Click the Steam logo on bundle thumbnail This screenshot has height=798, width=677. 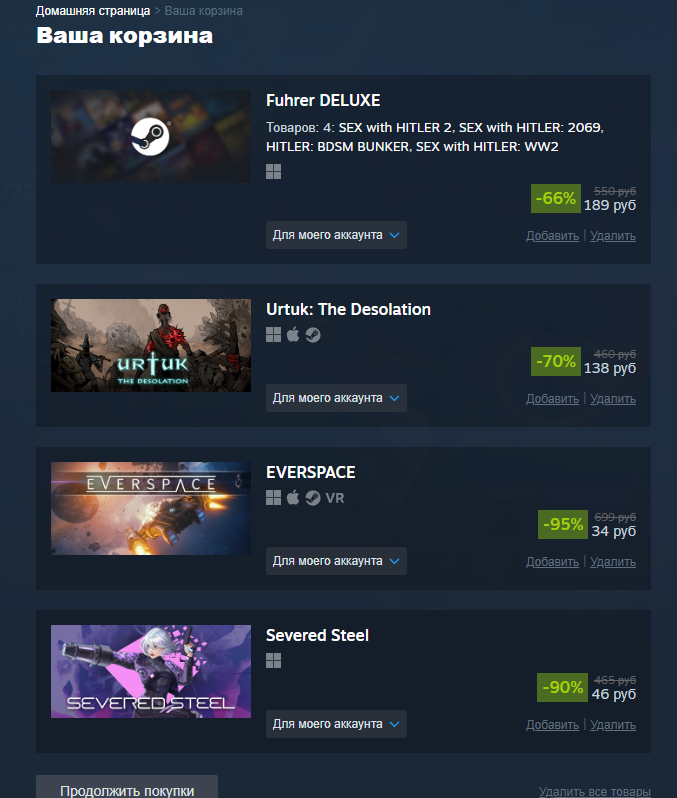click(x=150, y=136)
